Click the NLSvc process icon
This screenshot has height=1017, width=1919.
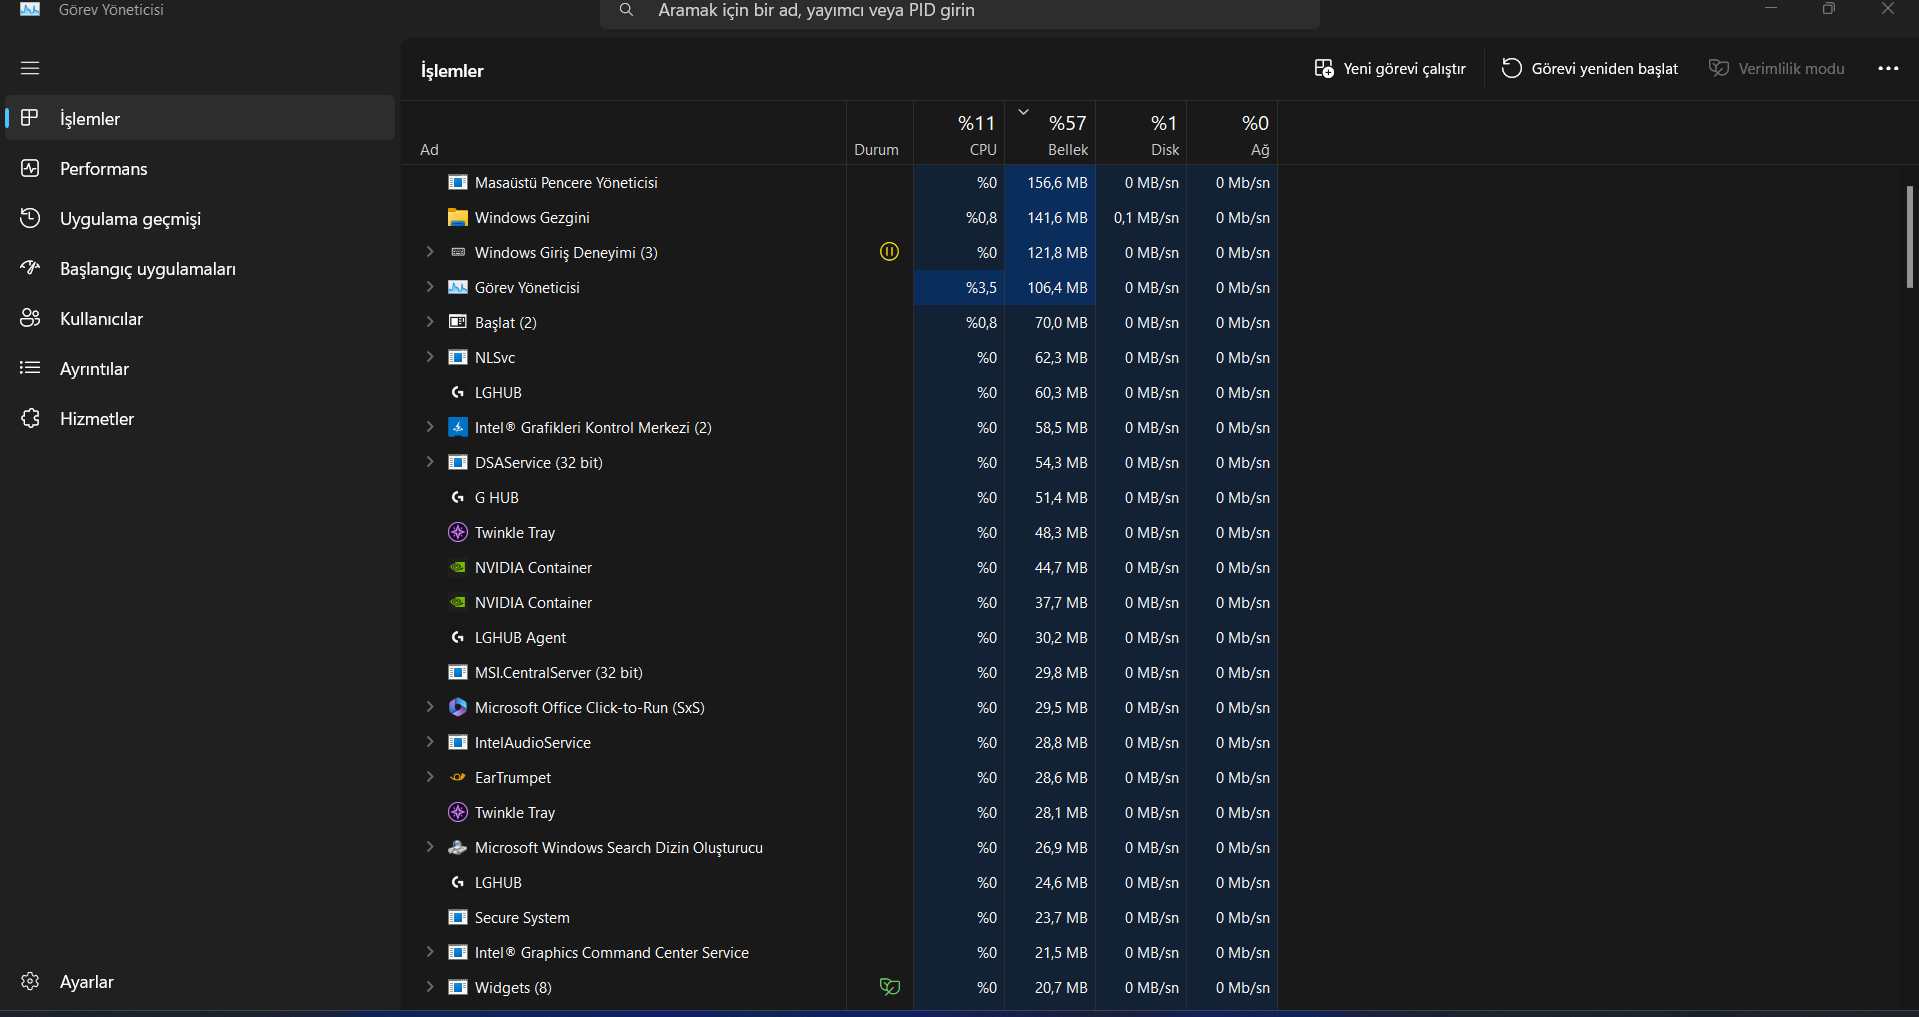point(458,357)
